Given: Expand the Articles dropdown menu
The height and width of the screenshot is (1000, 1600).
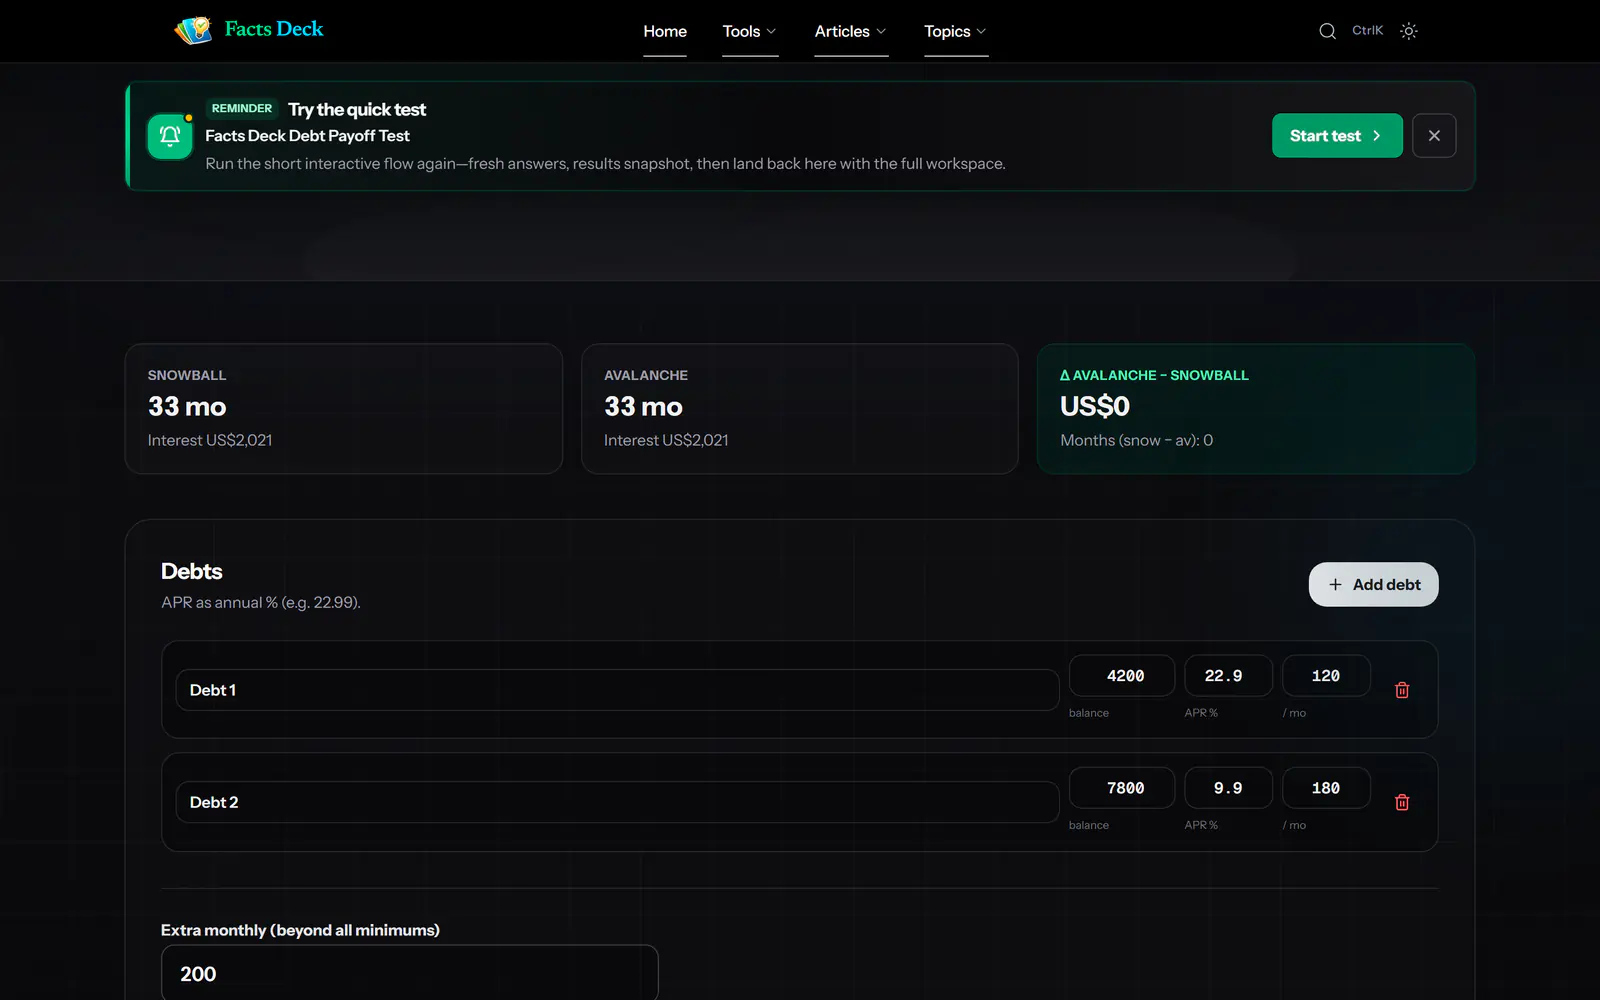Looking at the screenshot, I should point(851,31).
